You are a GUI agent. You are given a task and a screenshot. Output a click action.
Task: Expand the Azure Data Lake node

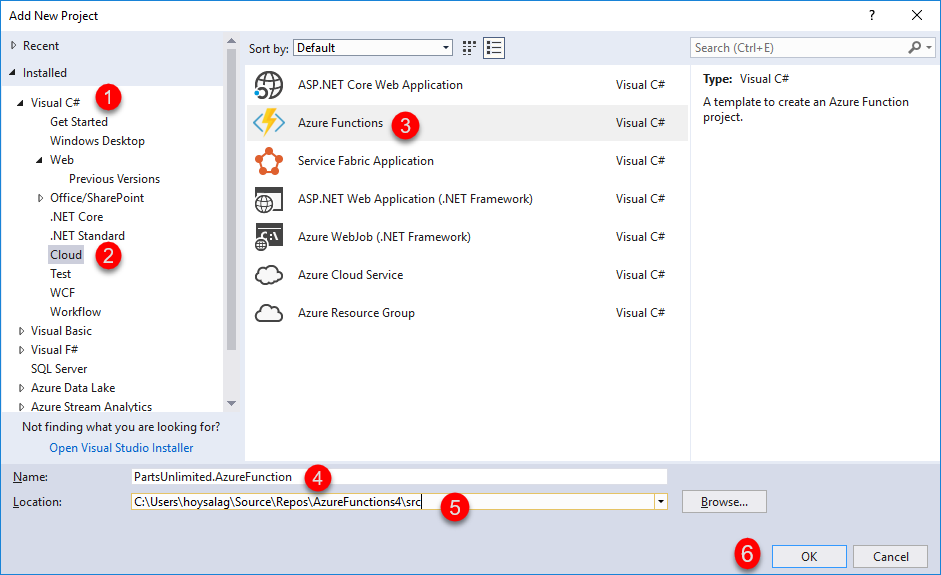[x=21, y=388]
